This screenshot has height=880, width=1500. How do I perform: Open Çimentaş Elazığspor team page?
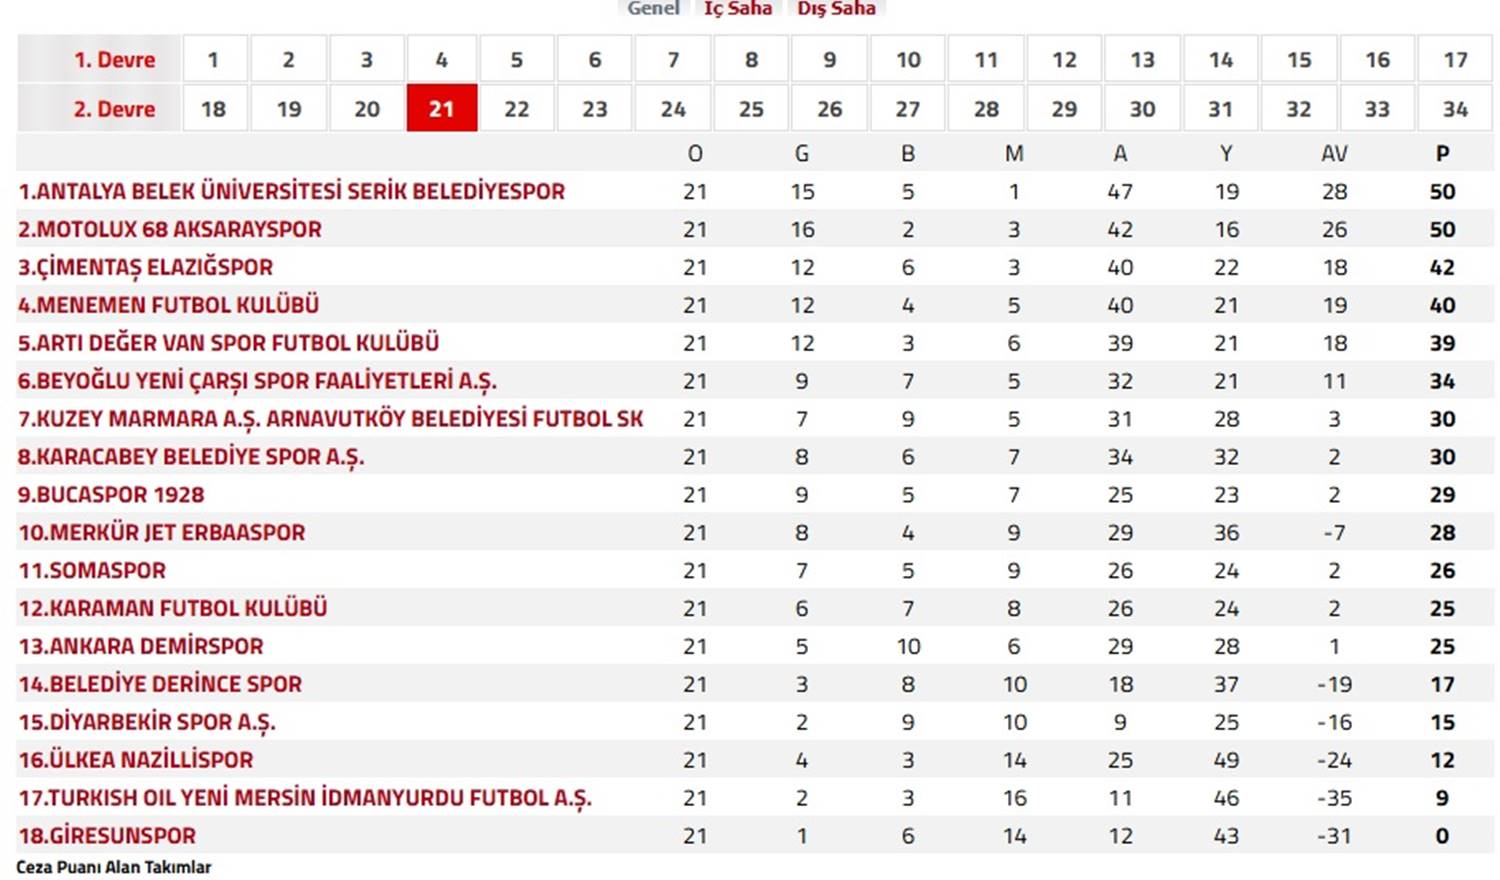[145, 267]
